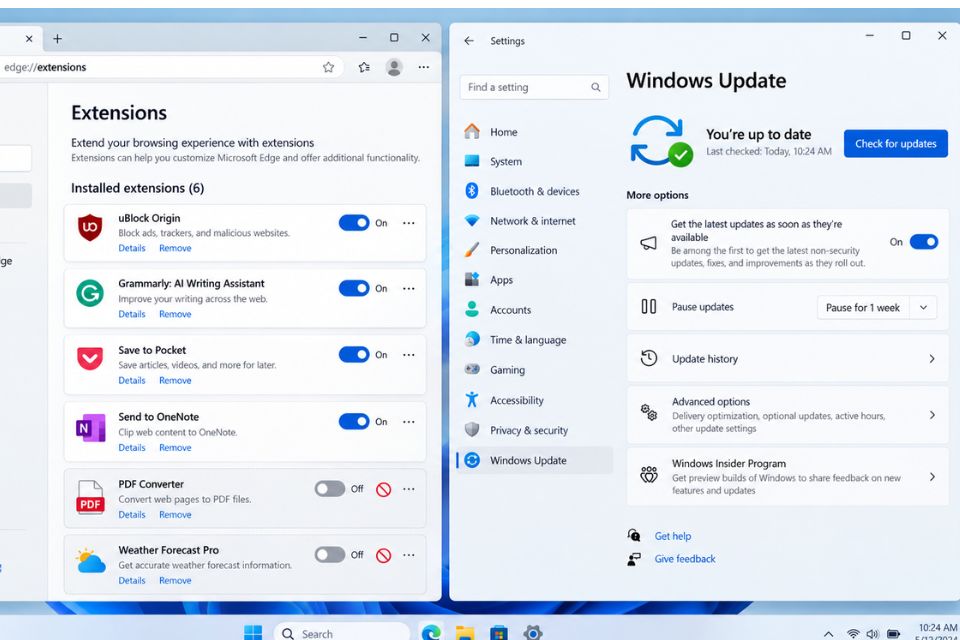This screenshot has width=960, height=640.
Task: Toggle Get the latest updates setting
Action: click(x=924, y=242)
